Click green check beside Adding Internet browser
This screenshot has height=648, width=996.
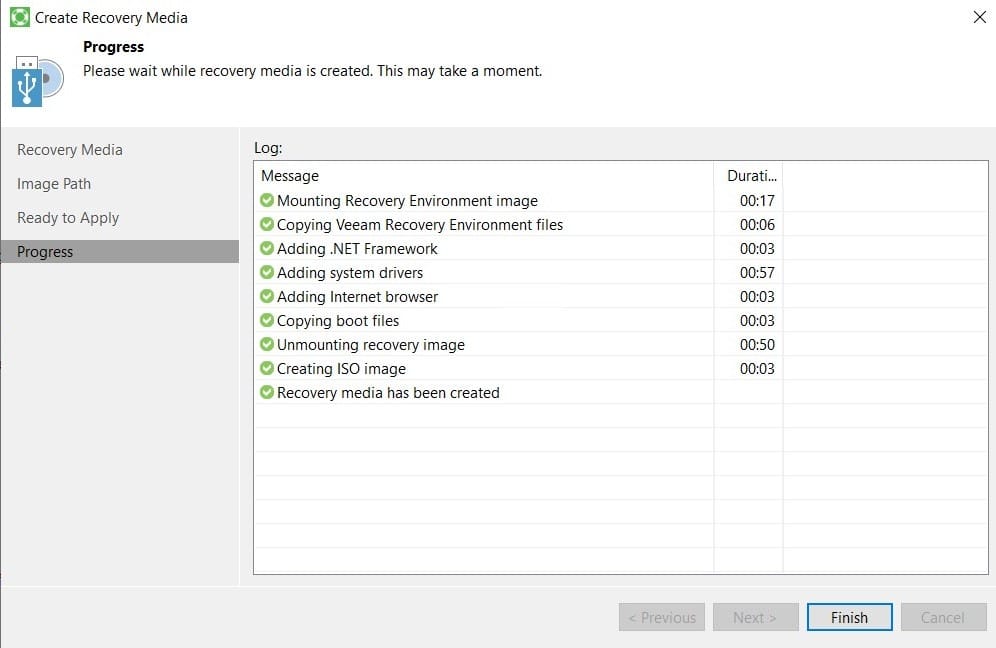point(267,297)
